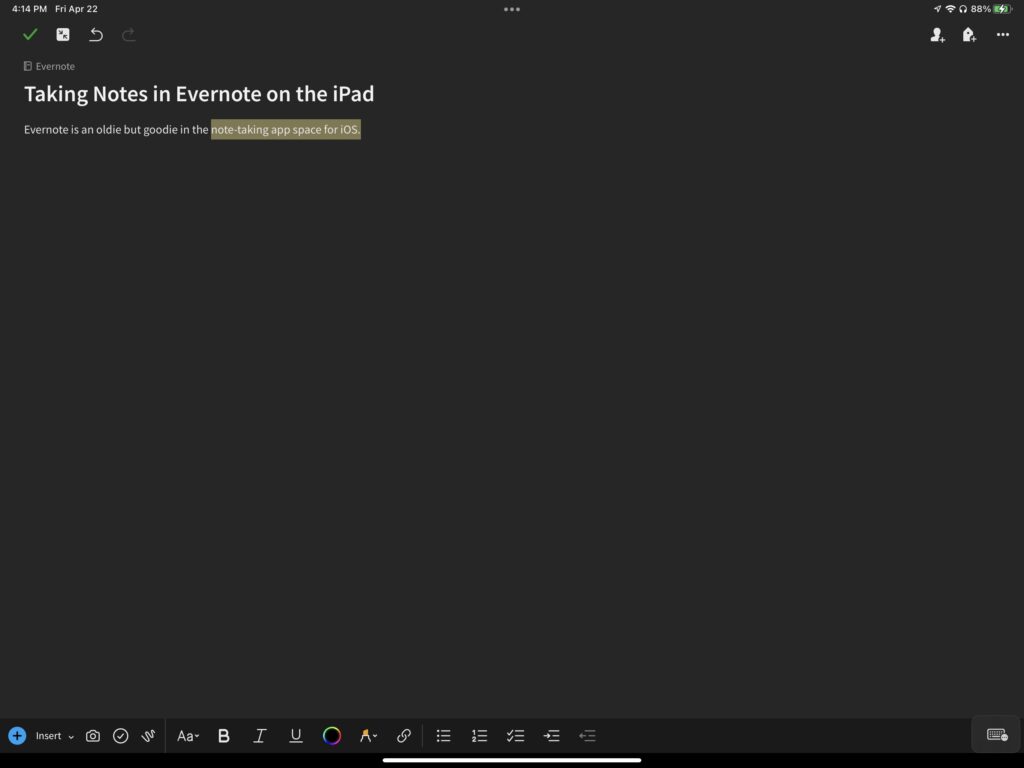Create a bulleted list
1024x768 pixels.
pyautogui.click(x=443, y=736)
